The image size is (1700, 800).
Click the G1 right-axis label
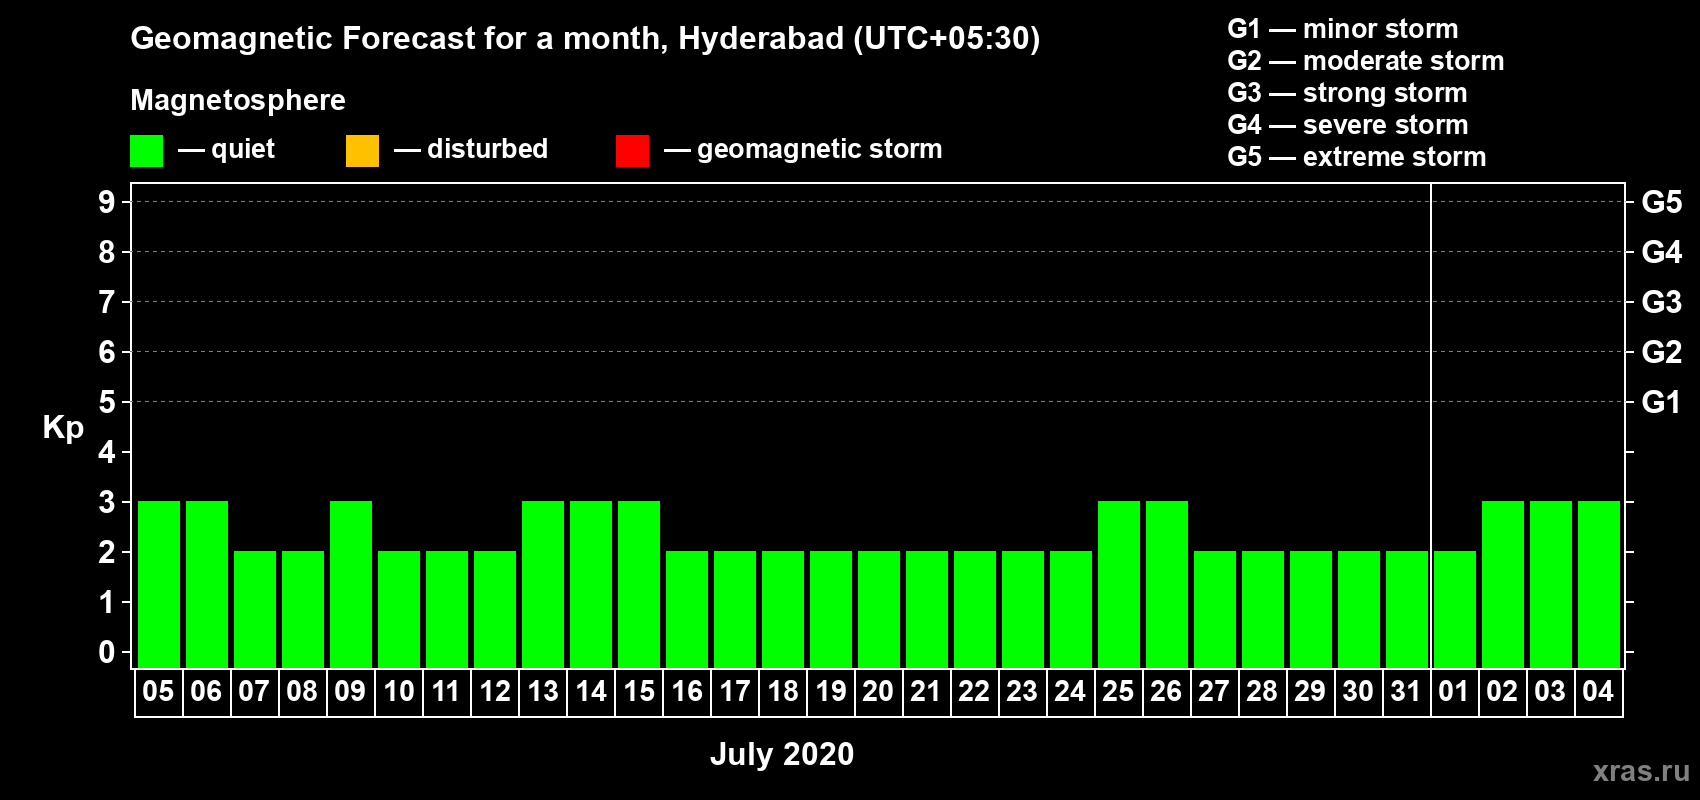[1662, 402]
